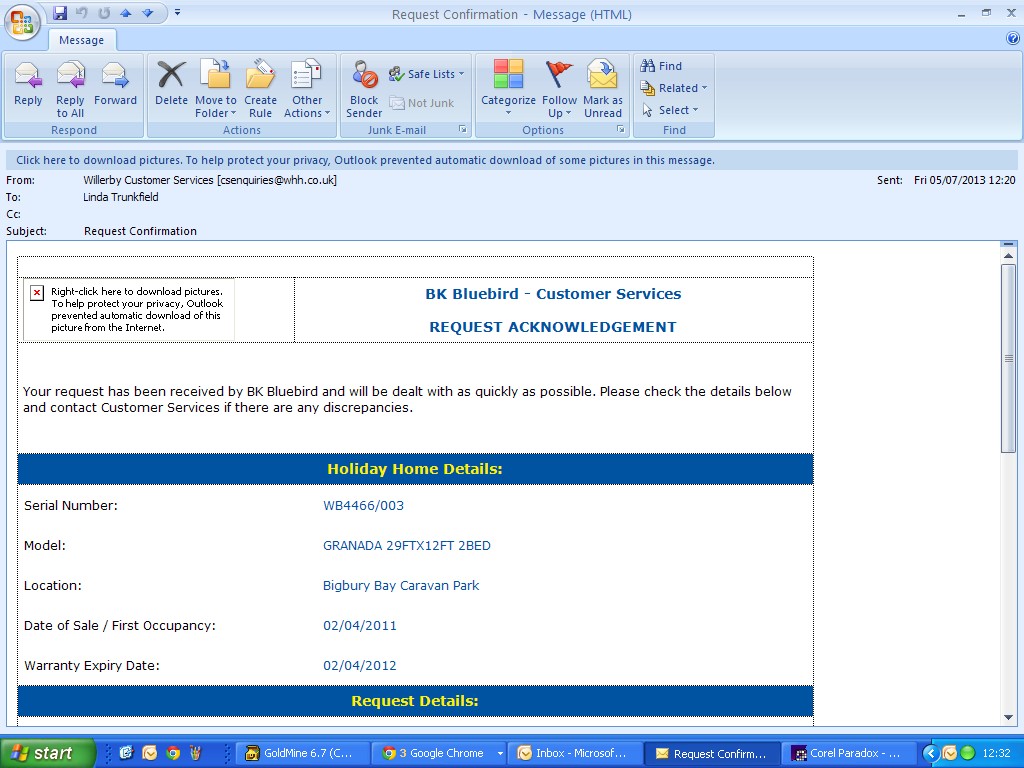Click recipient Linda Trunkfield
1024x768 pixels.
[120, 197]
